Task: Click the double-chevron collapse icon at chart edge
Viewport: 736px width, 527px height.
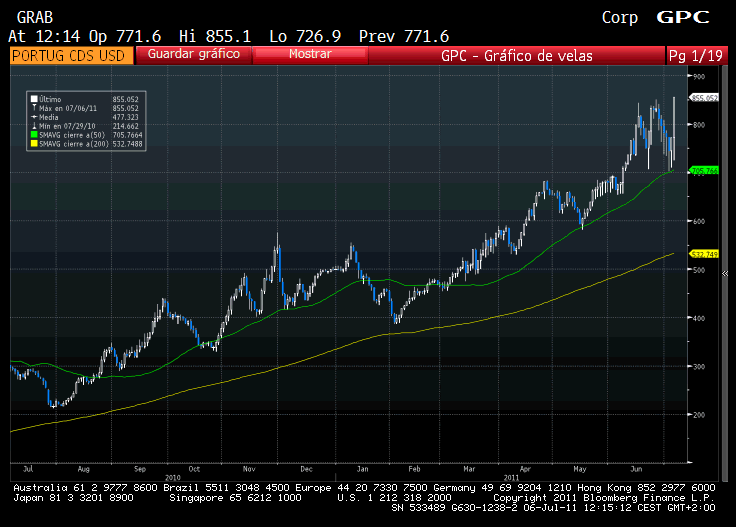Action: pos(725,273)
